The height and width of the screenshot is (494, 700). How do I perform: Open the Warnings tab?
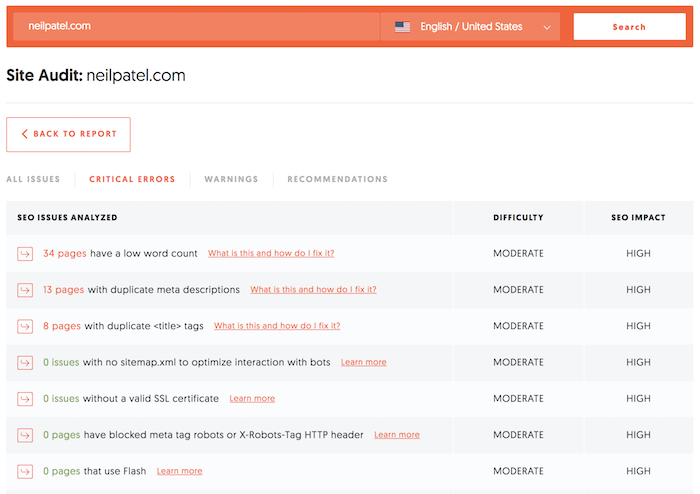[x=231, y=179]
